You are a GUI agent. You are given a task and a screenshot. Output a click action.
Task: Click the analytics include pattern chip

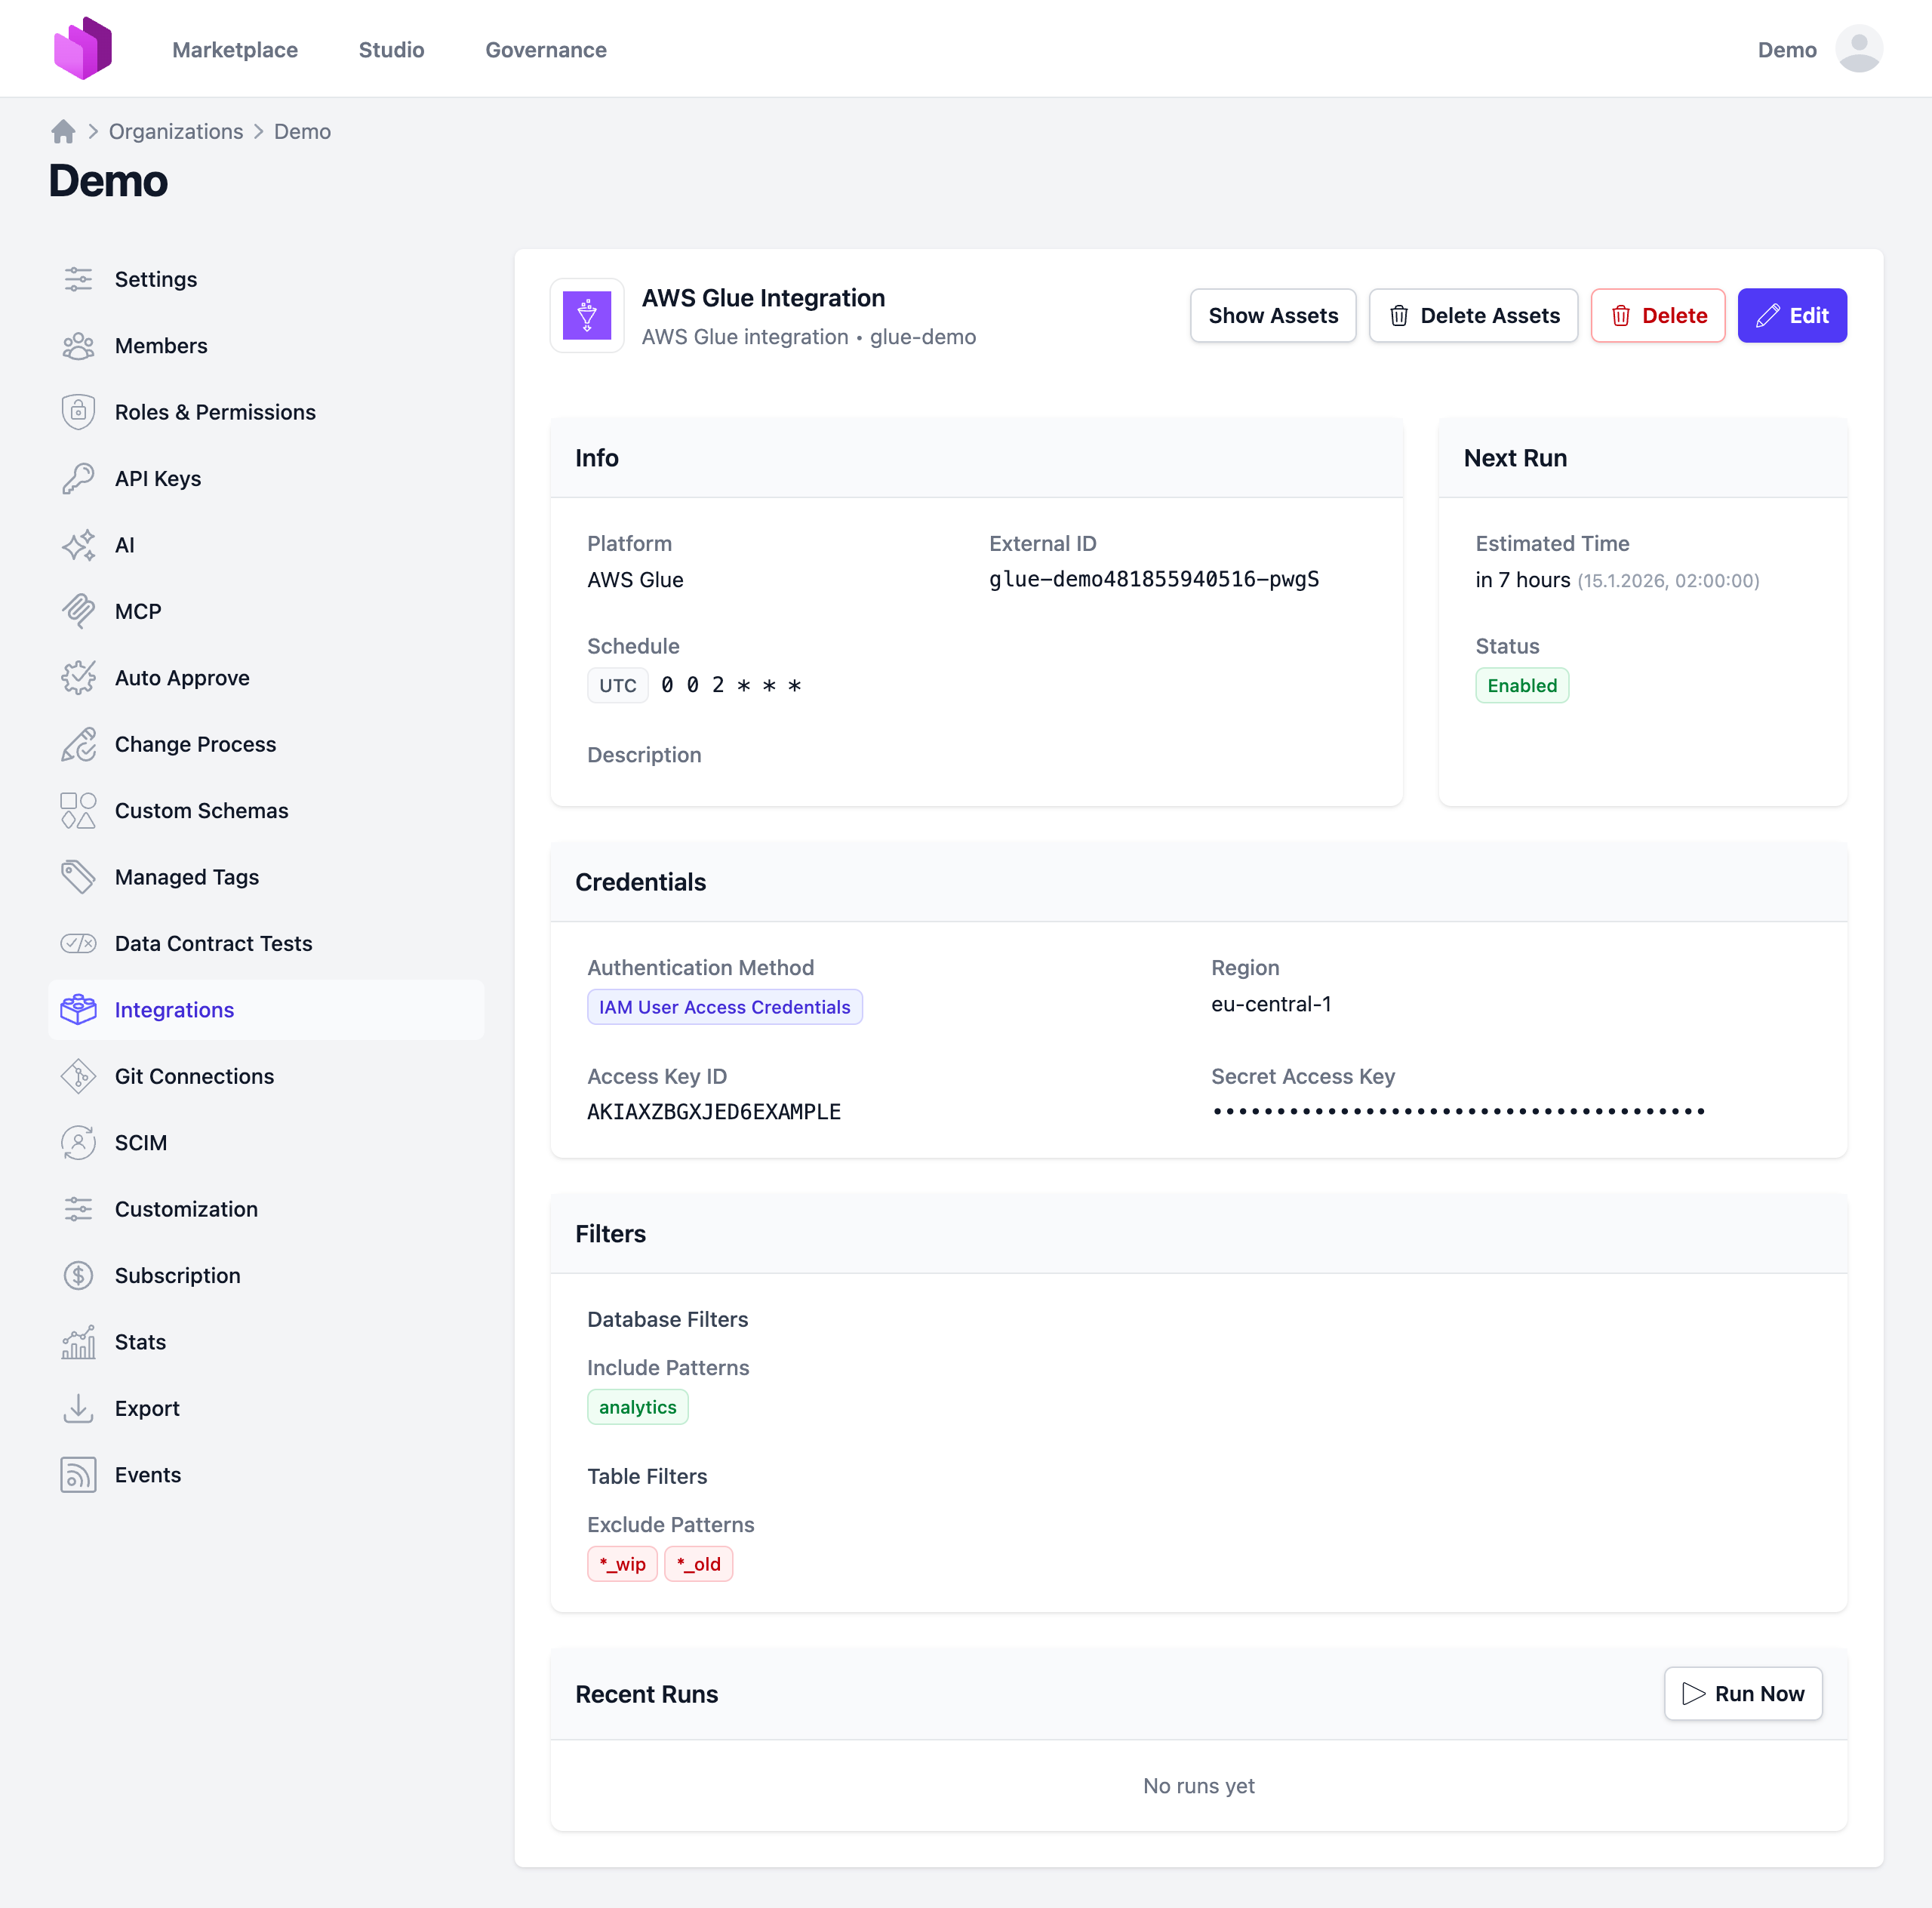click(637, 1406)
